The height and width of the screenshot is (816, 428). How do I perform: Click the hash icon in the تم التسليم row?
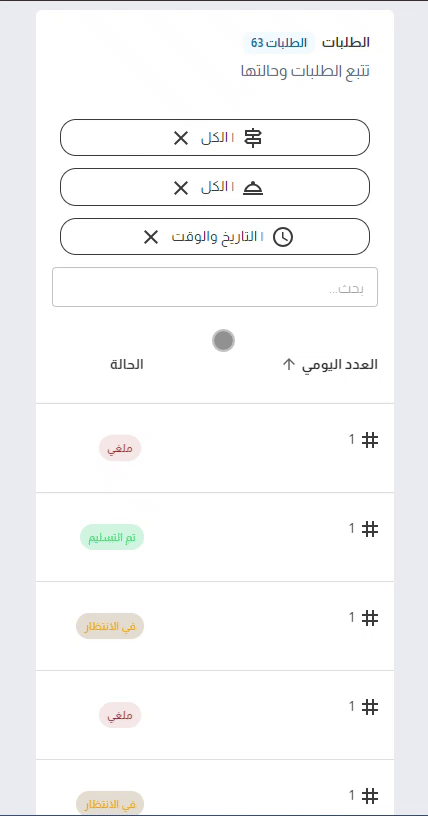[370, 529]
